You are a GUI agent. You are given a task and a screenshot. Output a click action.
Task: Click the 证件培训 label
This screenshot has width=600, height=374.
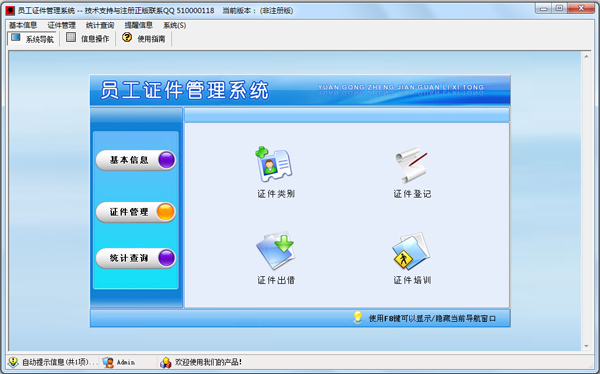click(x=412, y=280)
